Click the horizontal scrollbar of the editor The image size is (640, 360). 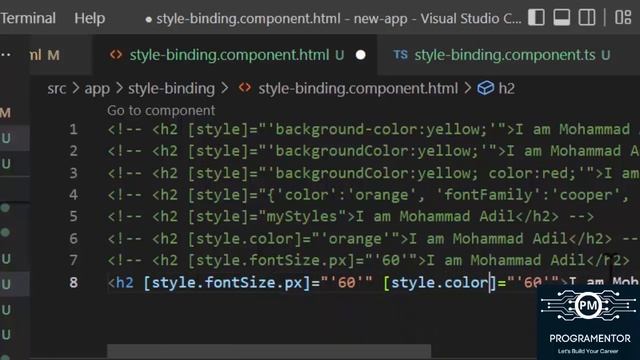coord(269,351)
